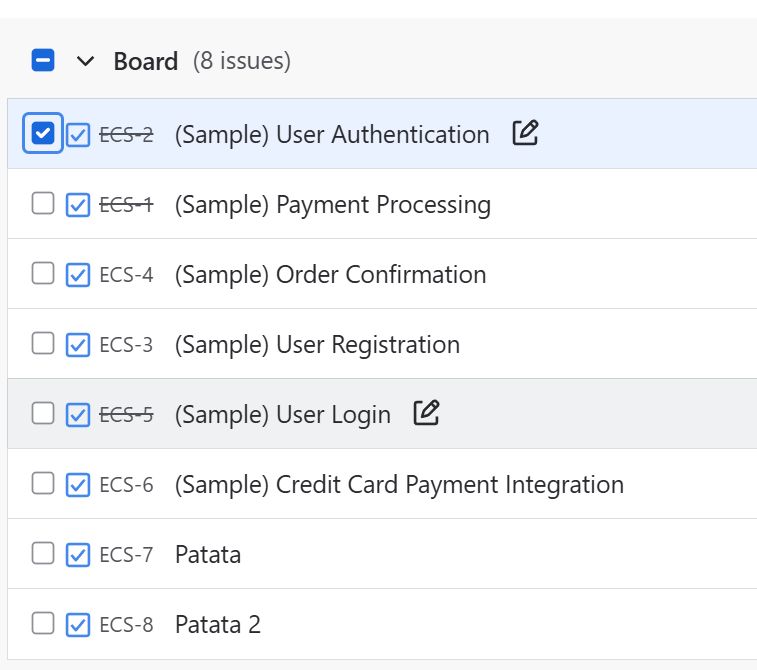The height and width of the screenshot is (670, 757).
Task: Click task type icon for ECS-6
Action: 78,484
